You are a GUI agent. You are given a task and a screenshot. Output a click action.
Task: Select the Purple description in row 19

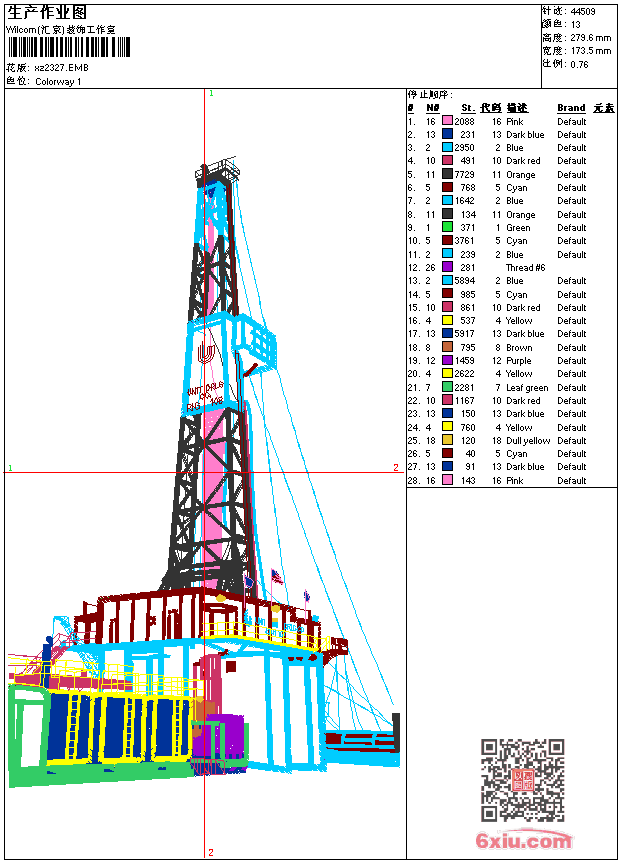(520, 361)
